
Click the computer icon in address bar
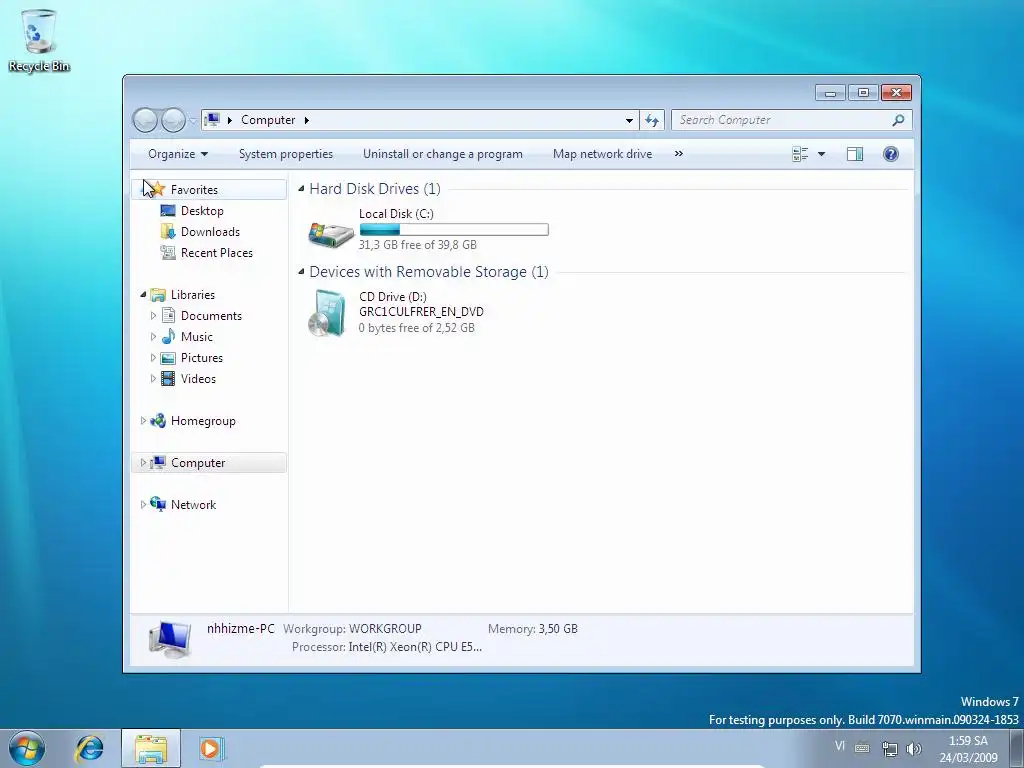pos(212,120)
